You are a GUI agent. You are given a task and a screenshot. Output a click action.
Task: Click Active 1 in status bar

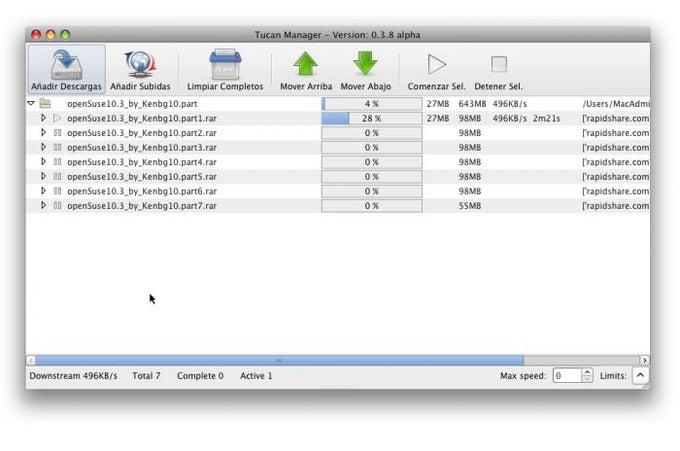click(256, 376)
